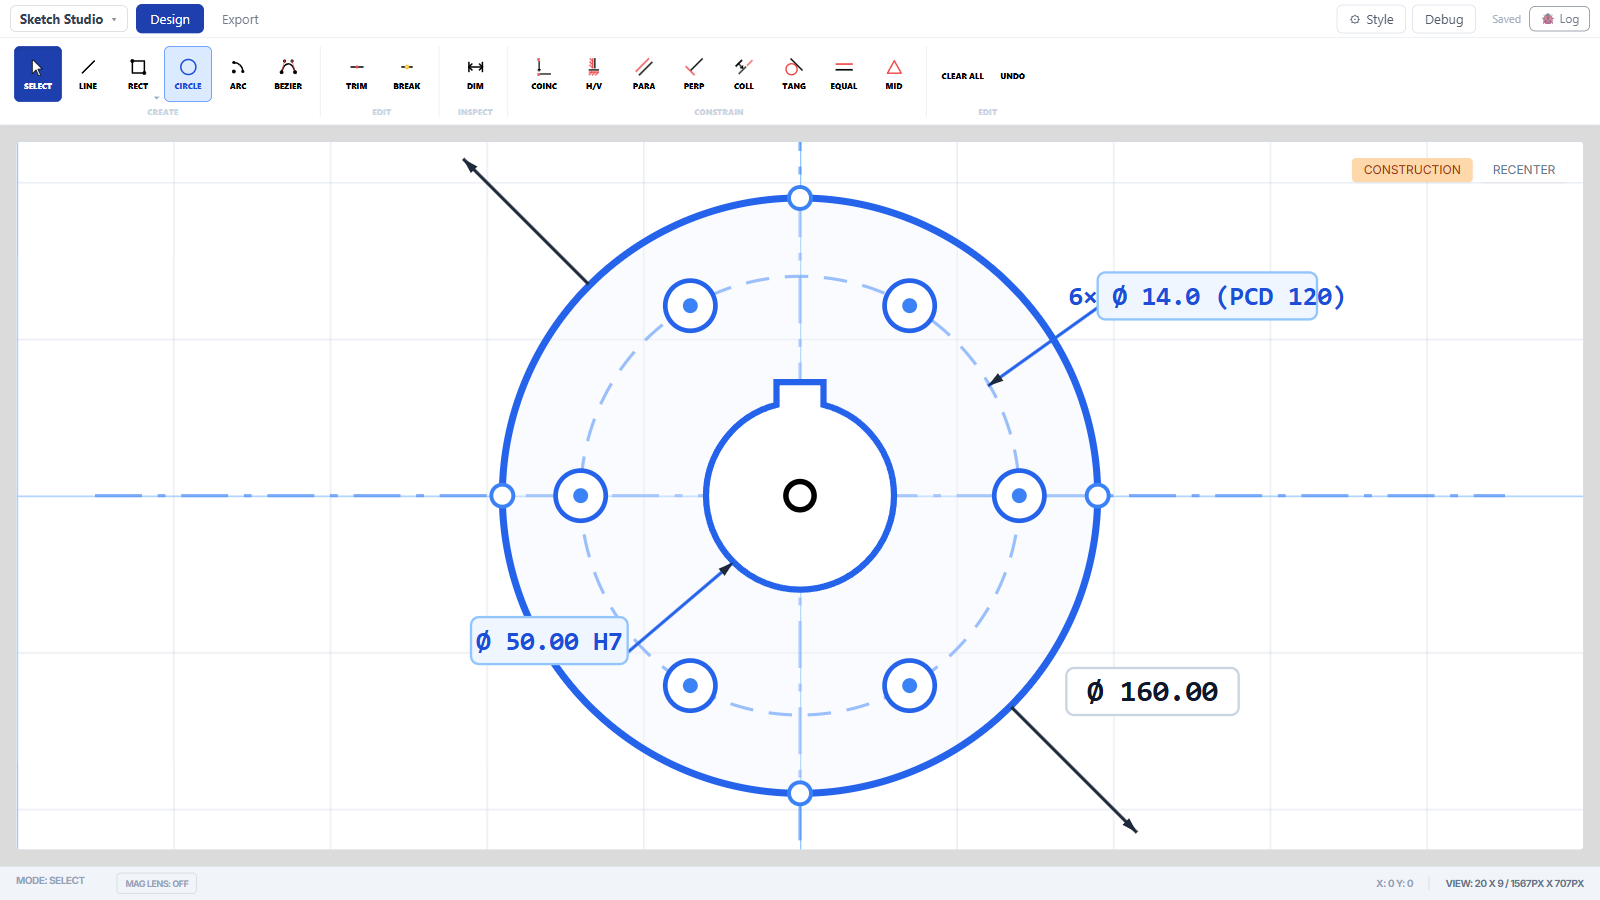This screenshot has height=900, width=1600.
Task: Activate the Arc tool
Action: pos(238,74)
